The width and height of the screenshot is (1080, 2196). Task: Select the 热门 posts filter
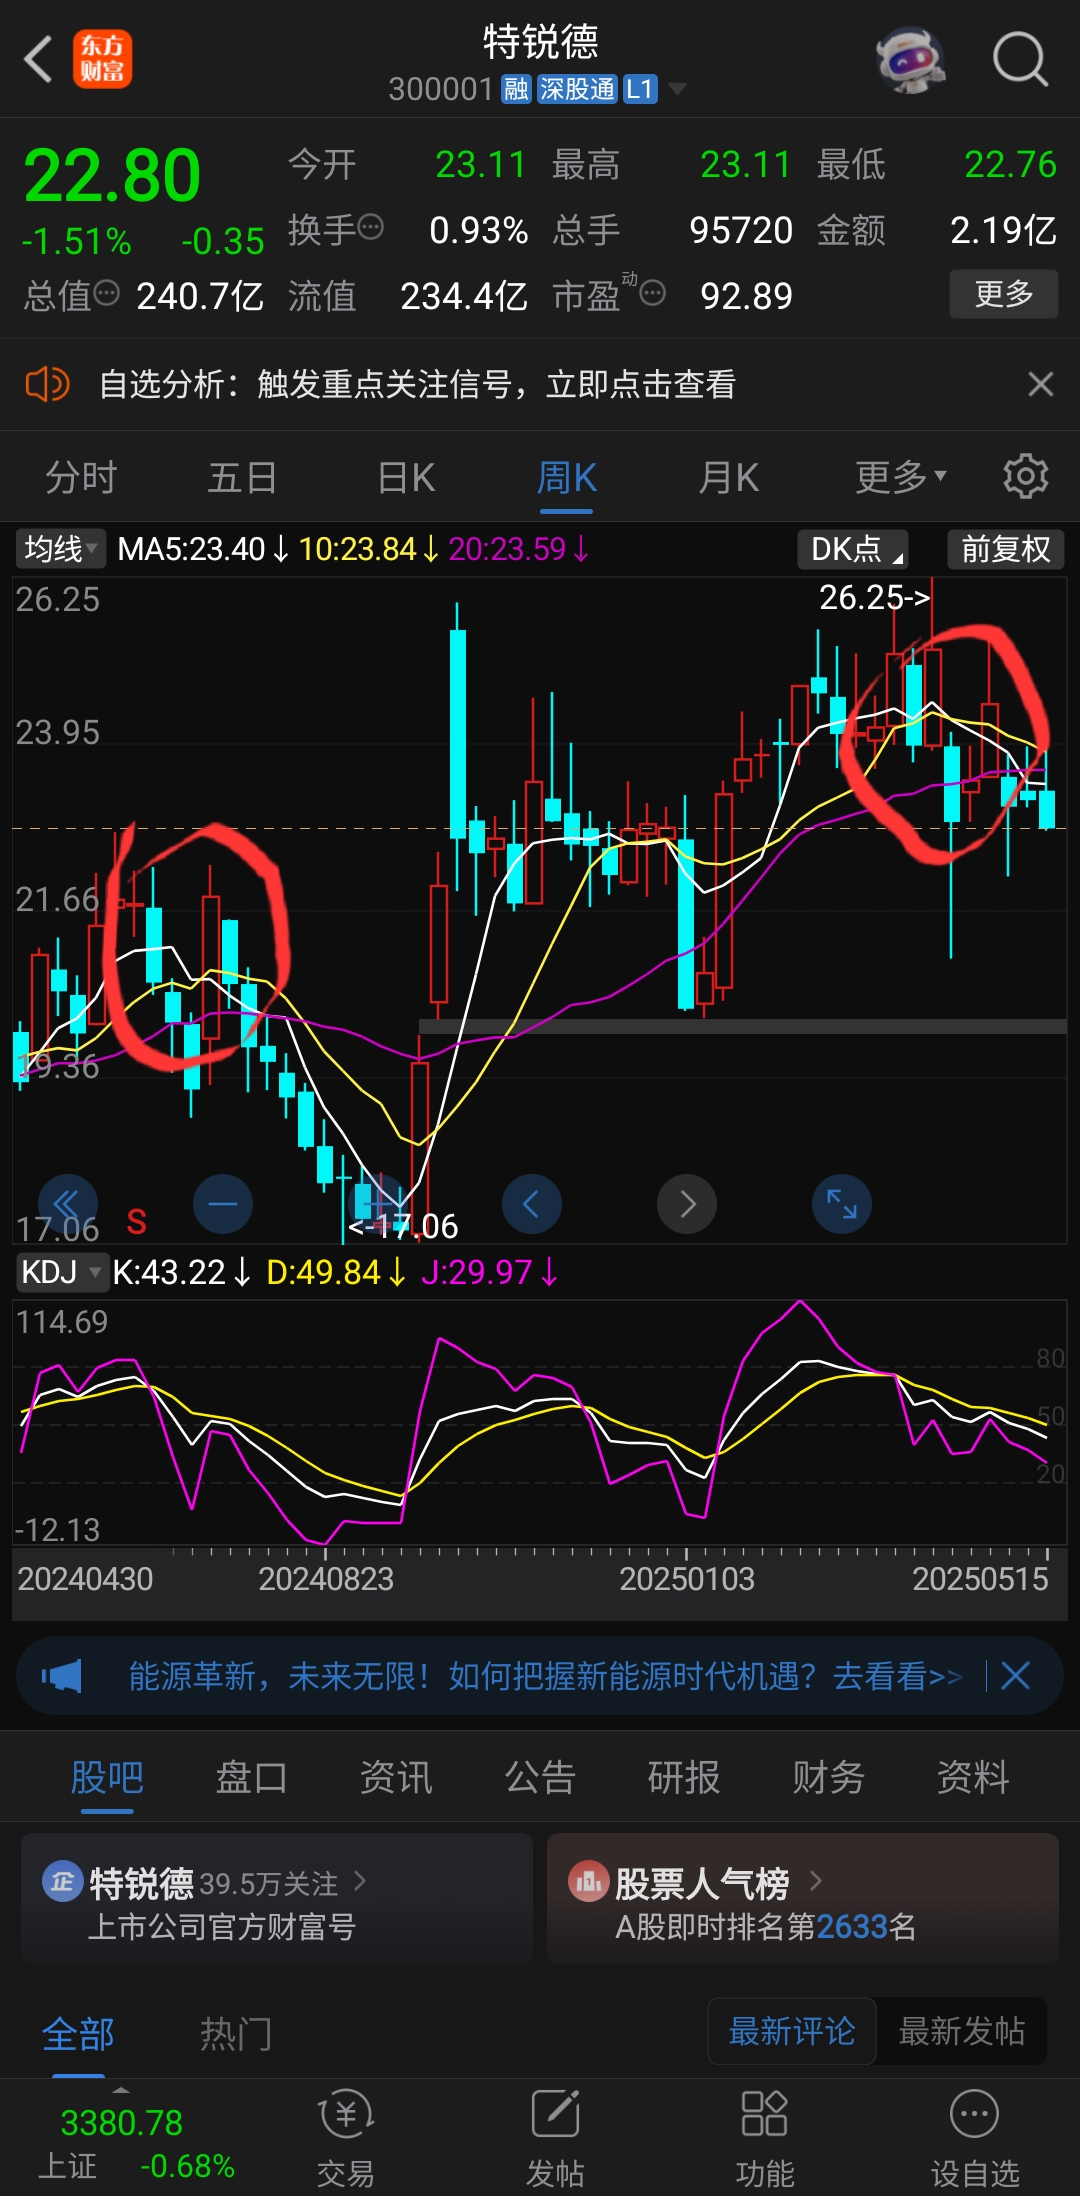coord(236,2033)
